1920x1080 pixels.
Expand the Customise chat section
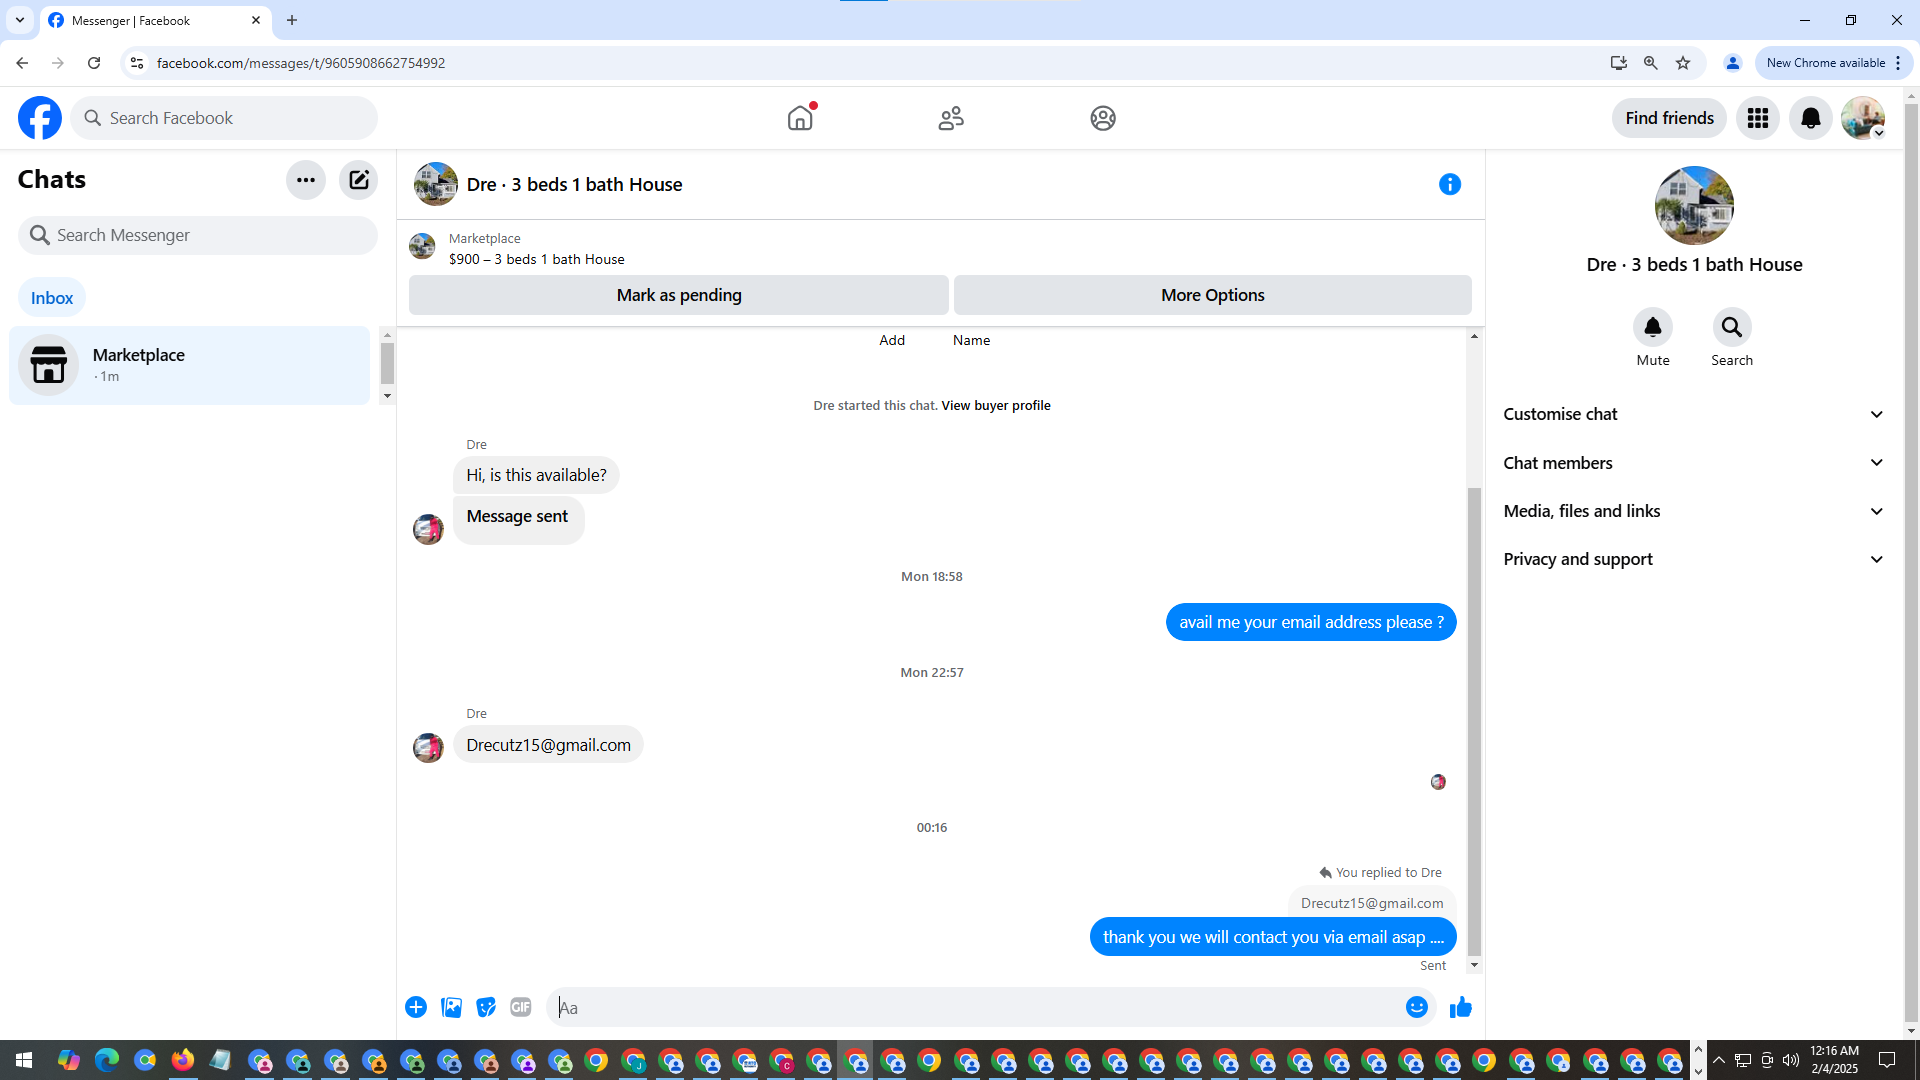pyautogui.click(x=1694, y=414)
